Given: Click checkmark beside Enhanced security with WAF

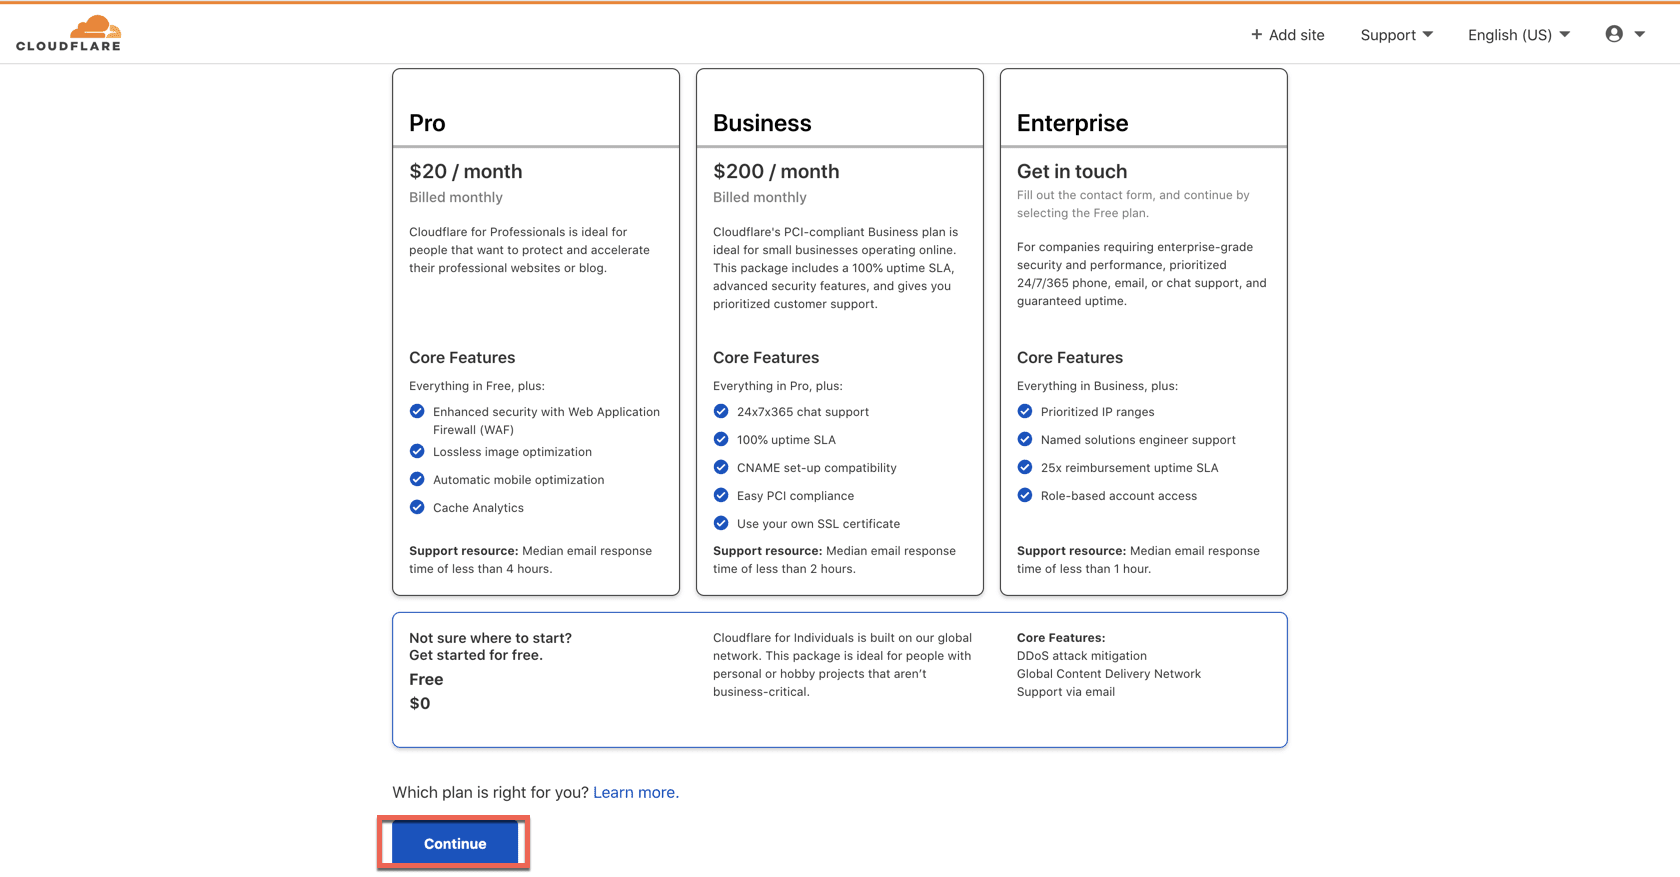Looking at the screenshot, I should (x=417, y=411).
